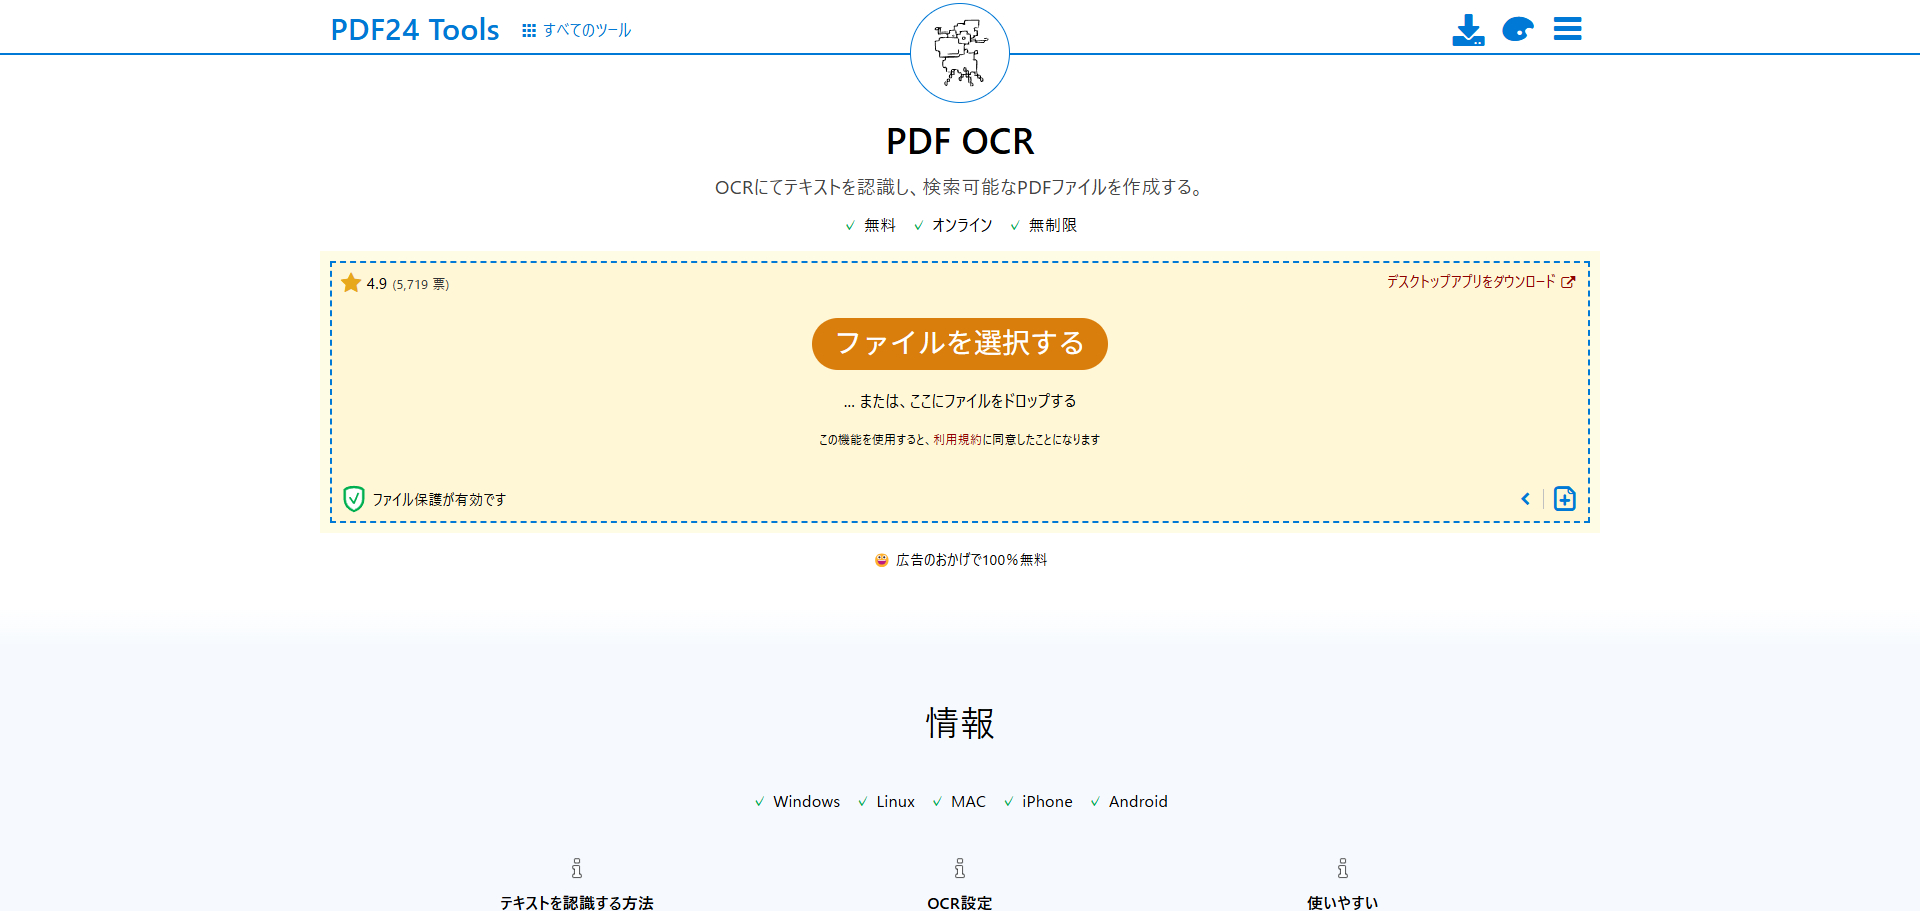Viewport: 1920px width, 911px height.
Task: Click the desktop download icon in header
Action: point(1468,30)
